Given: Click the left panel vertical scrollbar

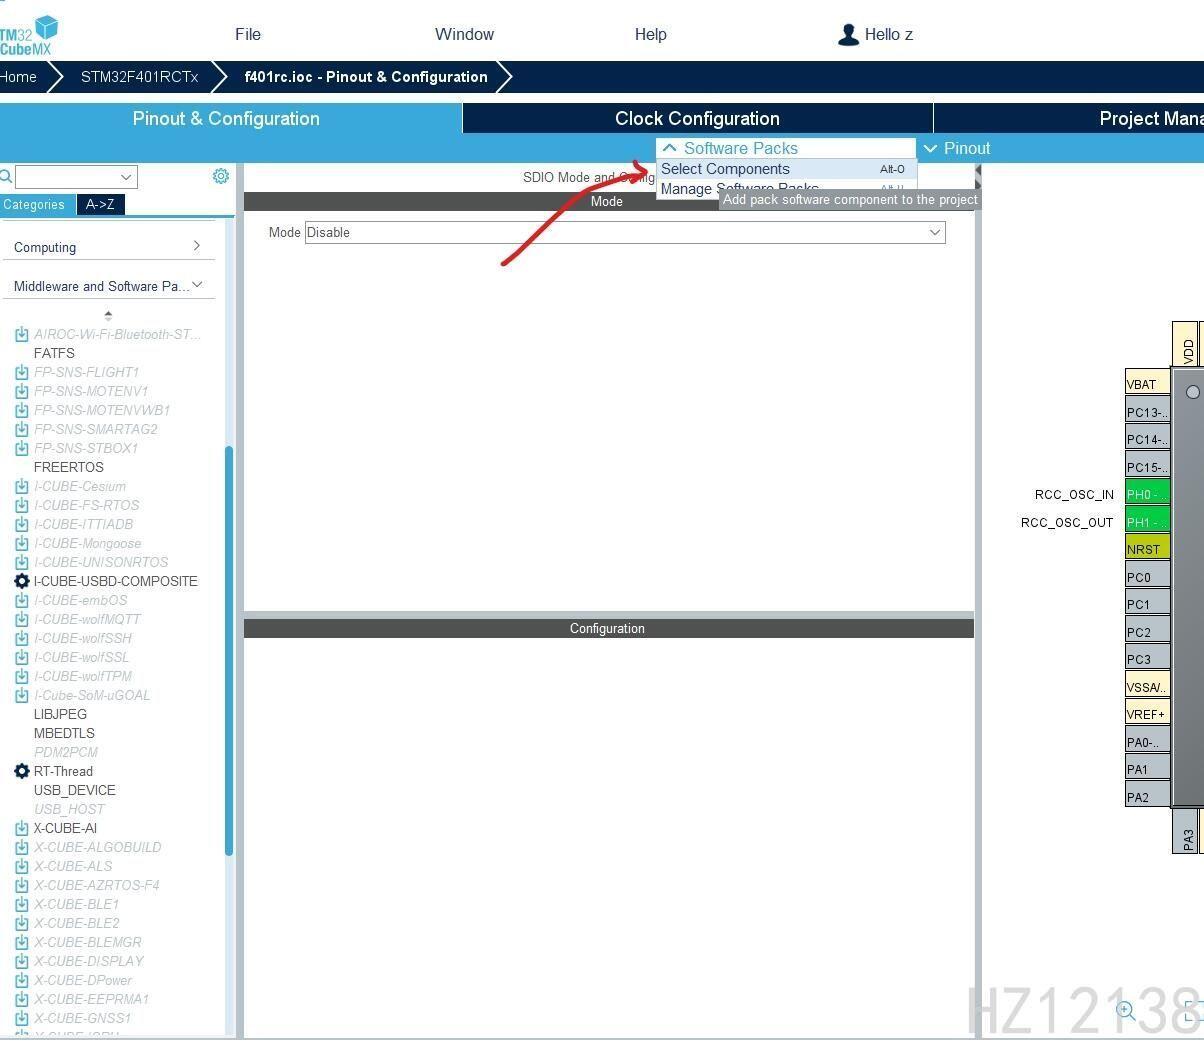Looking at the screenshot, I should pyautogui.click(x=229, y=650).
